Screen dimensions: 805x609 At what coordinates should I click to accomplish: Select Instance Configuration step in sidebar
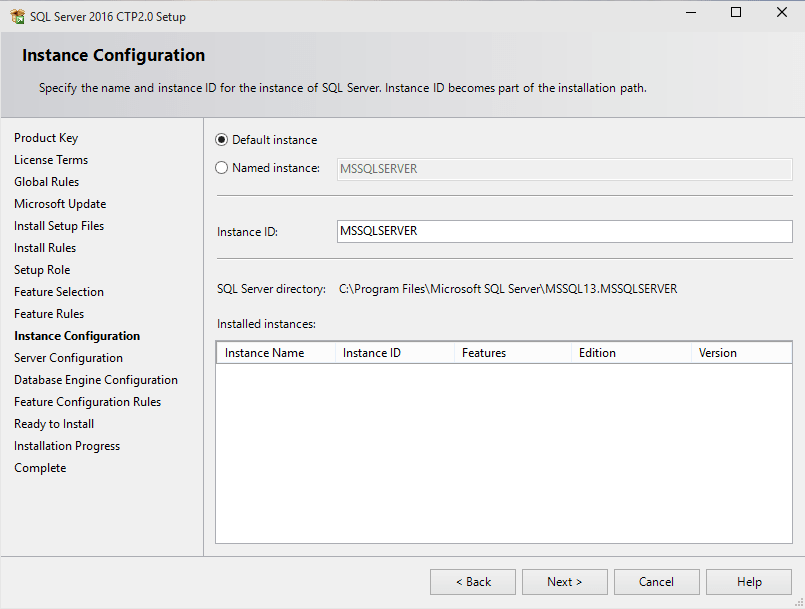pos(77,336)
